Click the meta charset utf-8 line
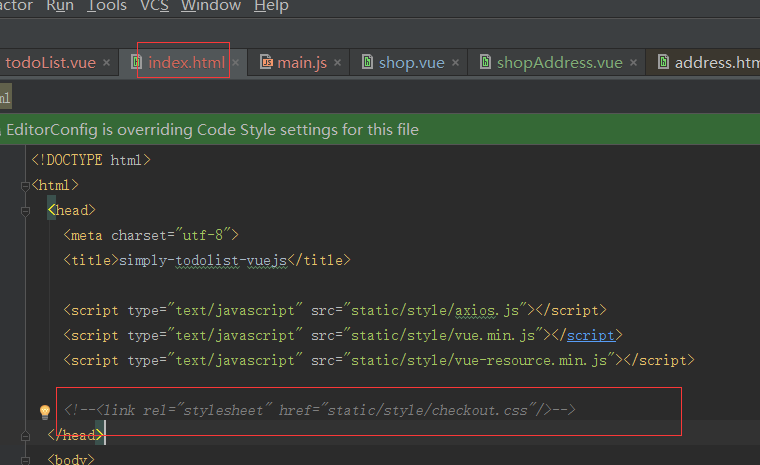This screenshot has height=465, width=760. (x=151, y=235)
